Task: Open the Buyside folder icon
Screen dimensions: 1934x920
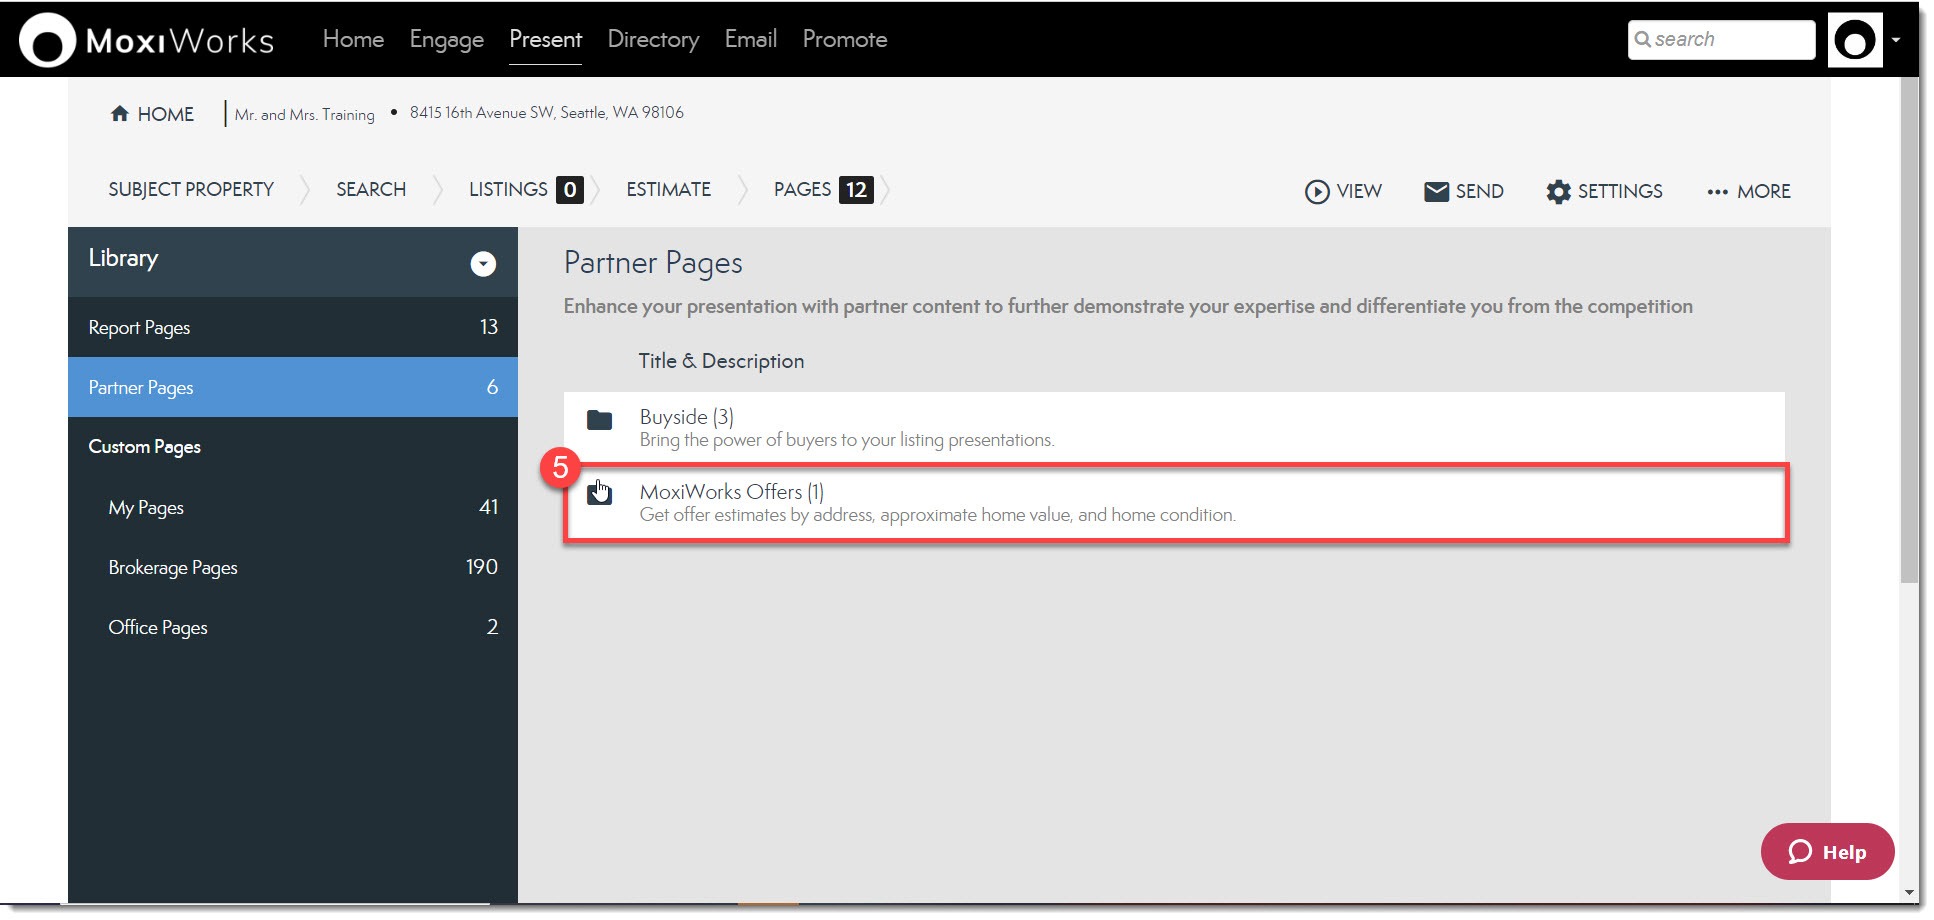Action: [600, 420]
